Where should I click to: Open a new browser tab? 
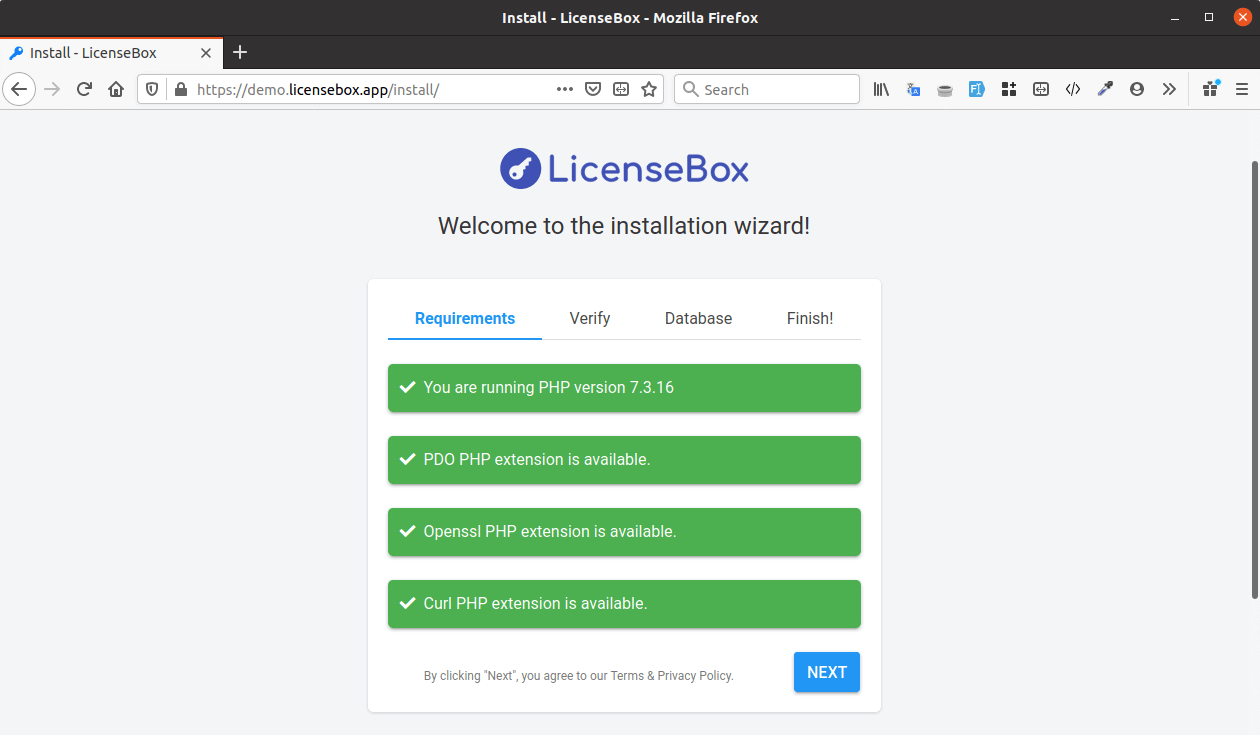click(x=240, y=53)
